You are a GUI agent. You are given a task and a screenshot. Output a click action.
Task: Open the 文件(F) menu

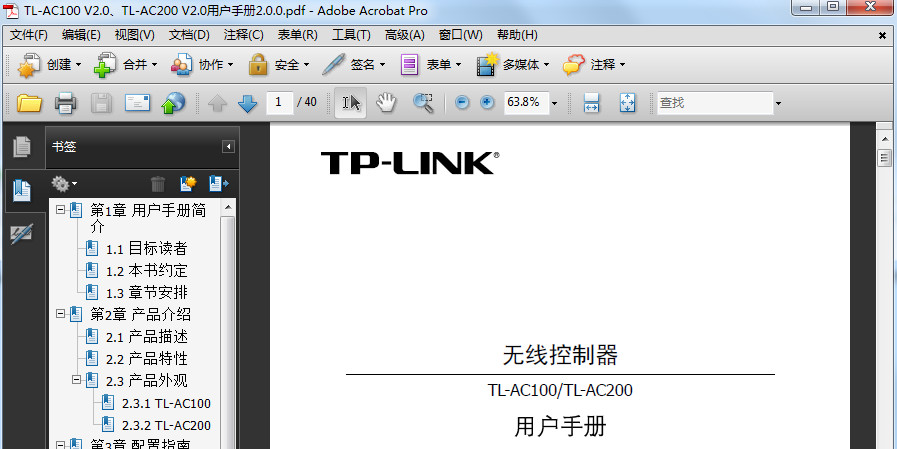coord(29,35)
